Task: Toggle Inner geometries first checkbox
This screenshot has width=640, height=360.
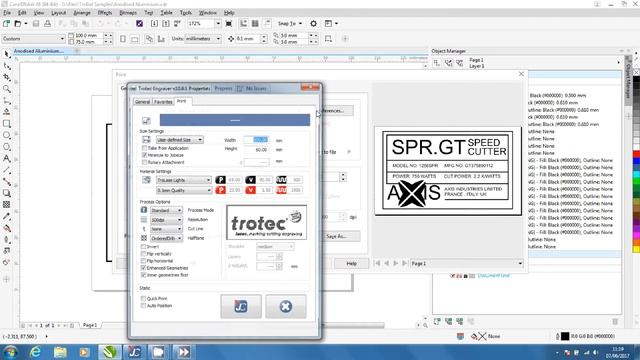Action: [143, 275]
